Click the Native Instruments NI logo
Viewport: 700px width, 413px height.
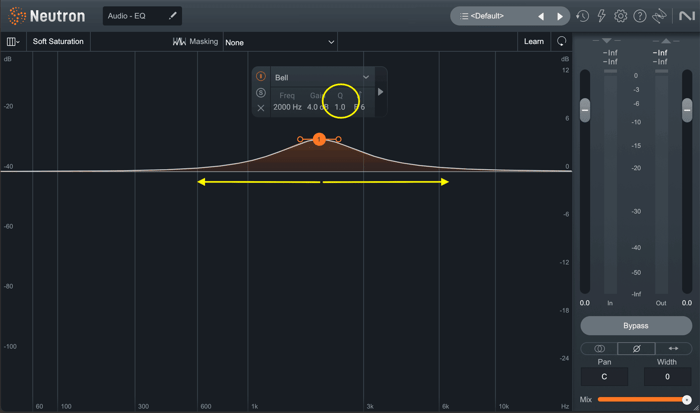[687, 16]
